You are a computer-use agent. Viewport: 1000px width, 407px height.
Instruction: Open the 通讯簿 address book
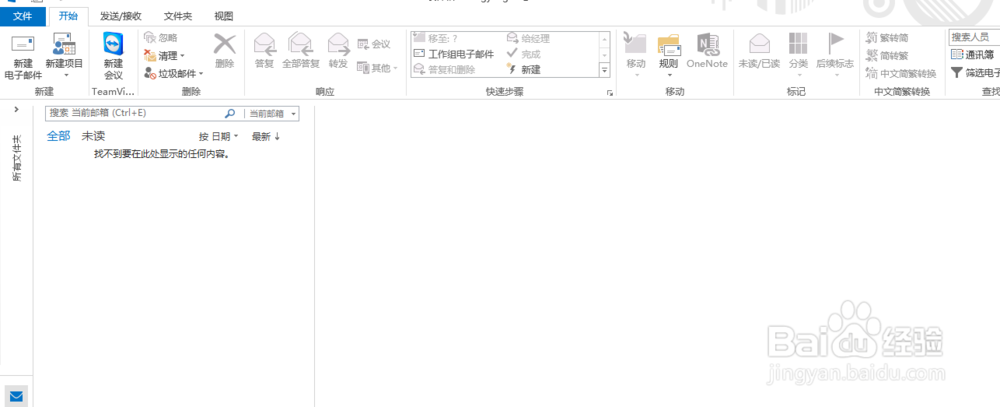973,55
